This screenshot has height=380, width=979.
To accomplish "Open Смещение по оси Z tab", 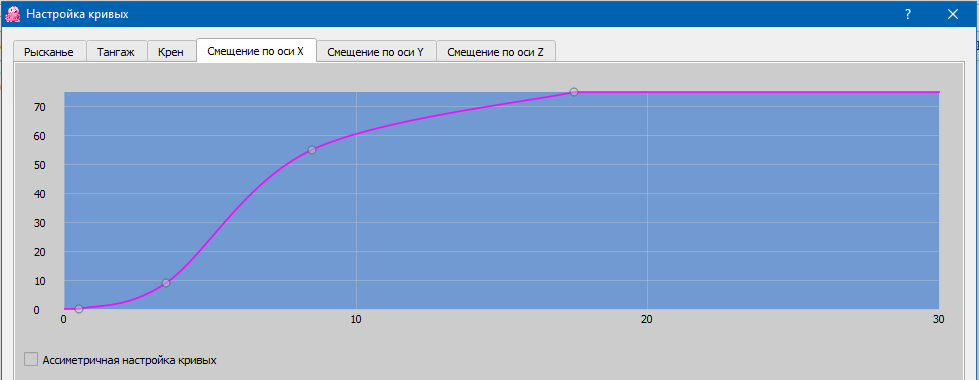I will [x=496, y=52].
